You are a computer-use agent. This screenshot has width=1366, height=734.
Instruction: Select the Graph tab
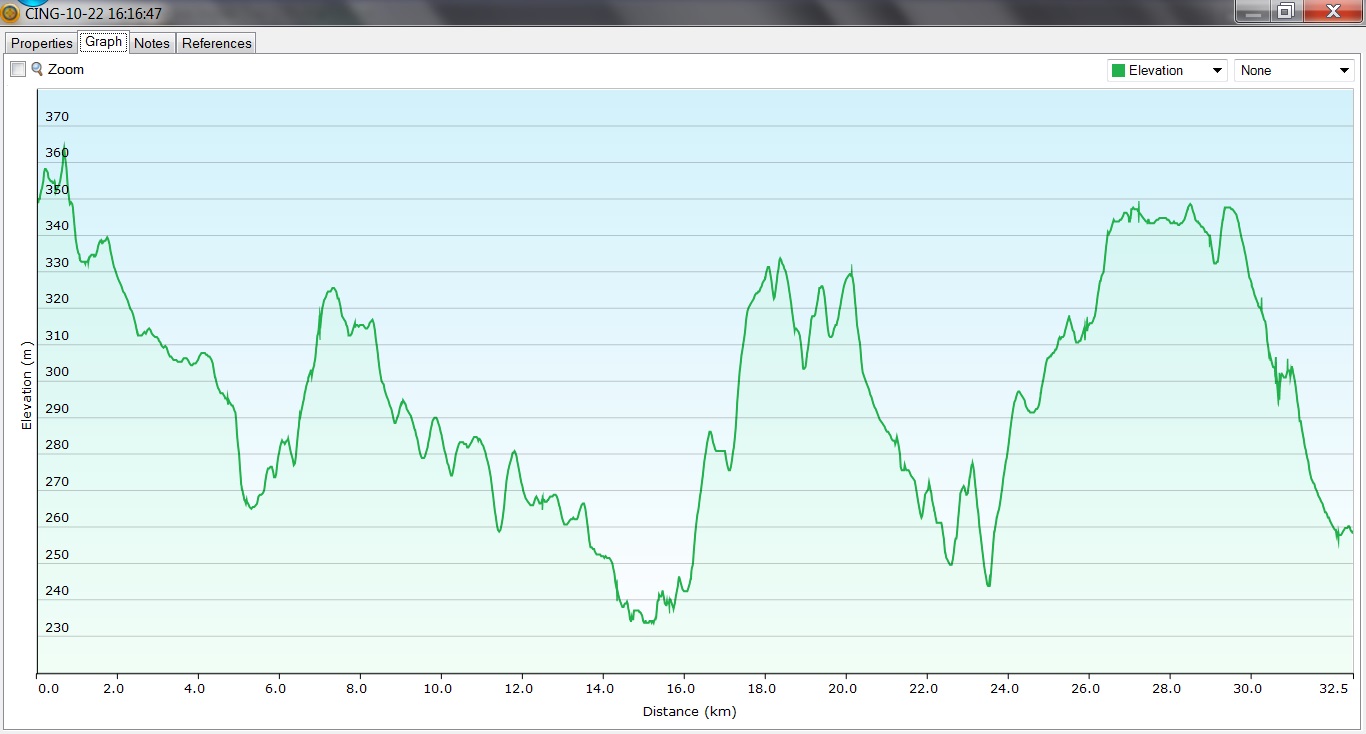103,42
